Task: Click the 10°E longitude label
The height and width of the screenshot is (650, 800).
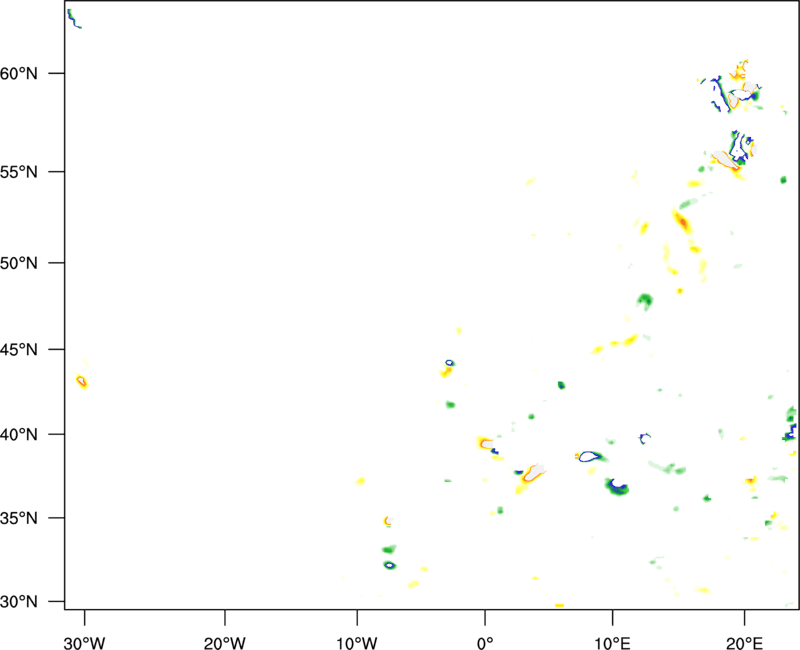Action: click(612, 643)
